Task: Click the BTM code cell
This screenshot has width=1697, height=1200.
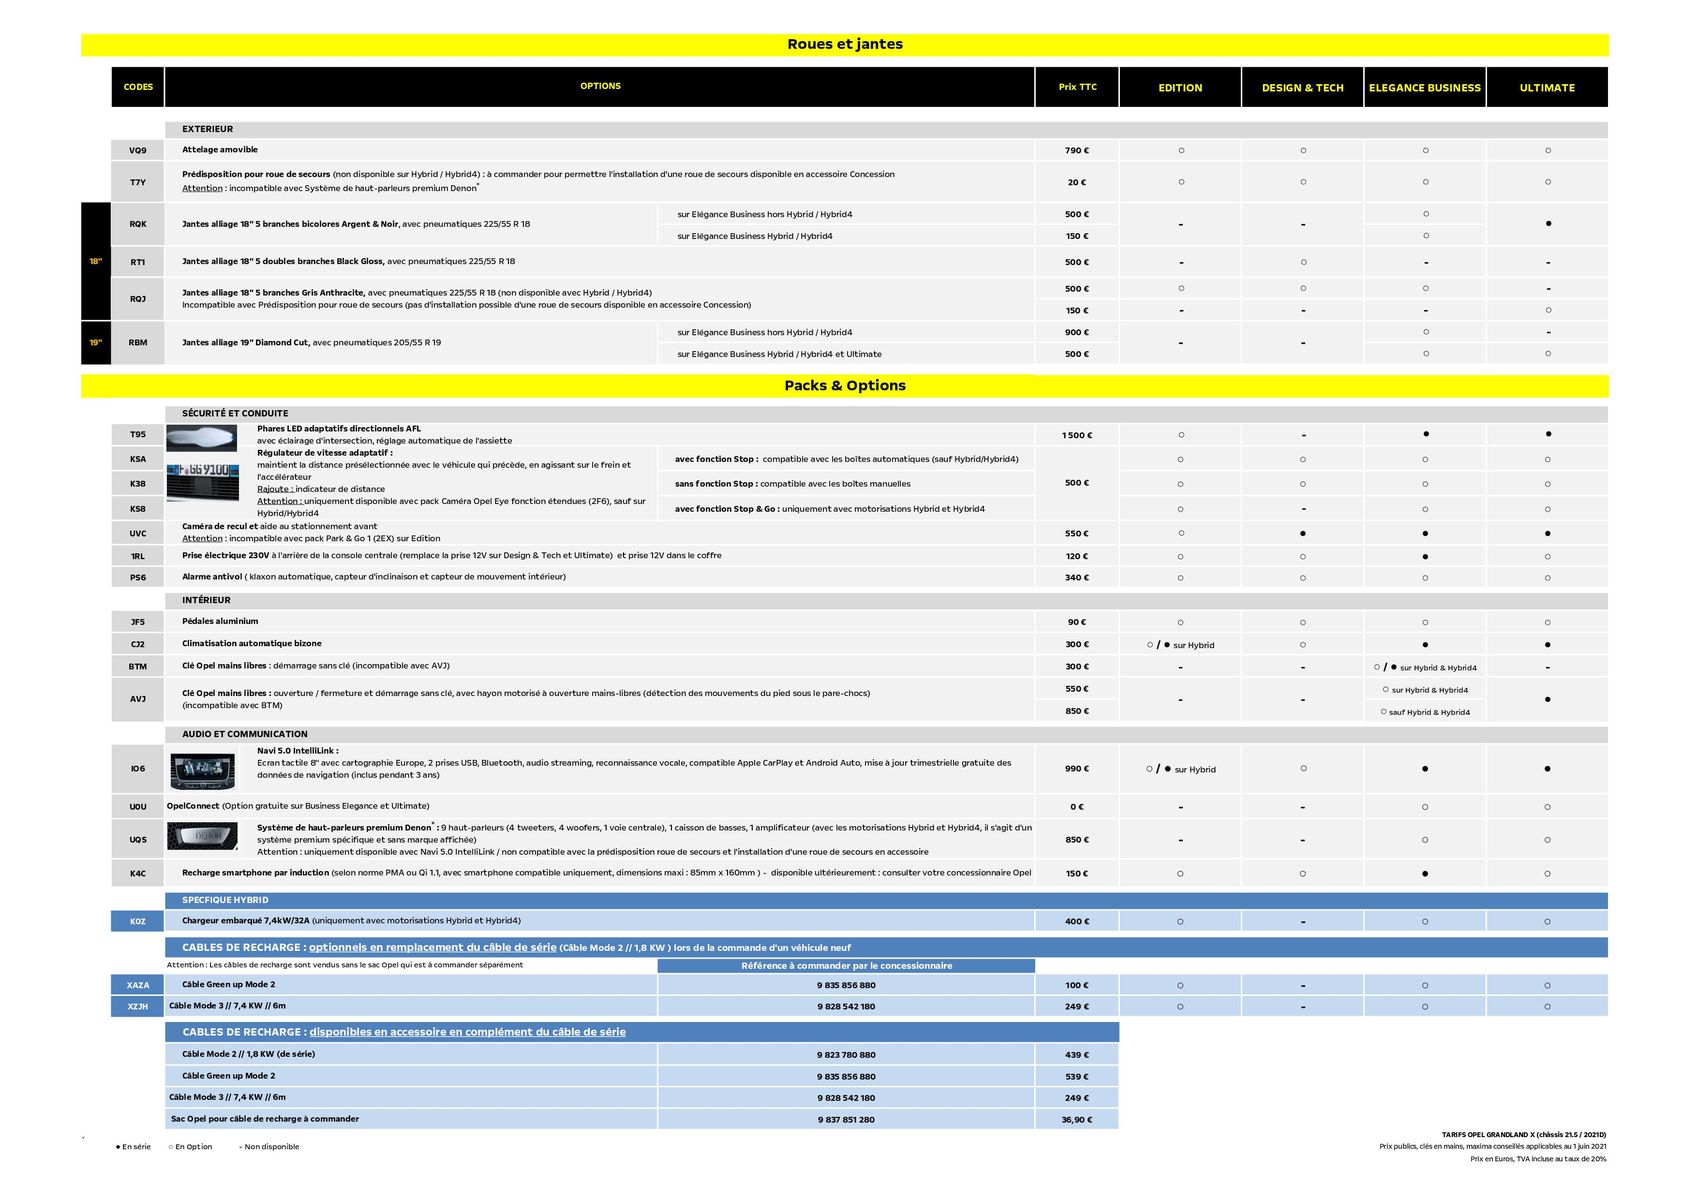Action: pos(138,666)
